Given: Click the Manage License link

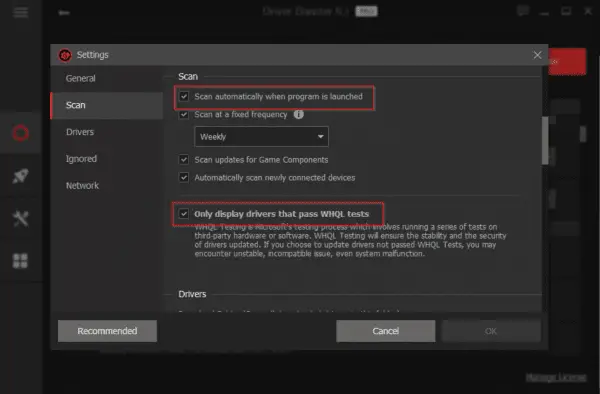Looking at the screenshot, I should click(556, 378).
